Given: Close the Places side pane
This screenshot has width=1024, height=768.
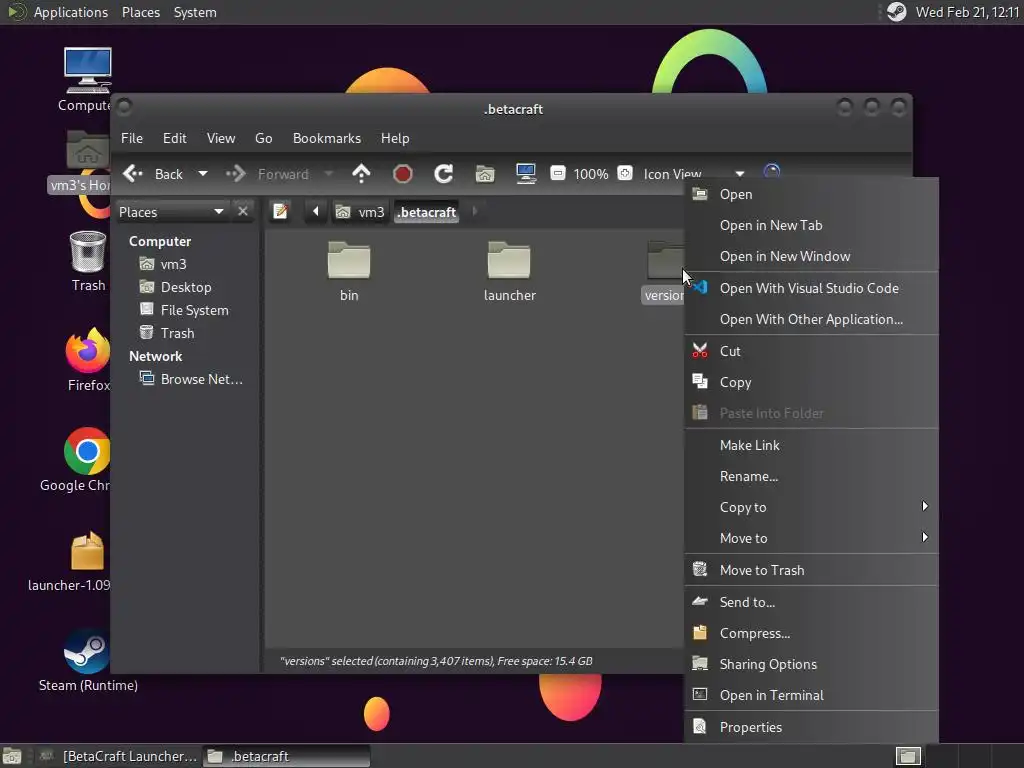Looking at the screenshot, I should pos(243,212).
